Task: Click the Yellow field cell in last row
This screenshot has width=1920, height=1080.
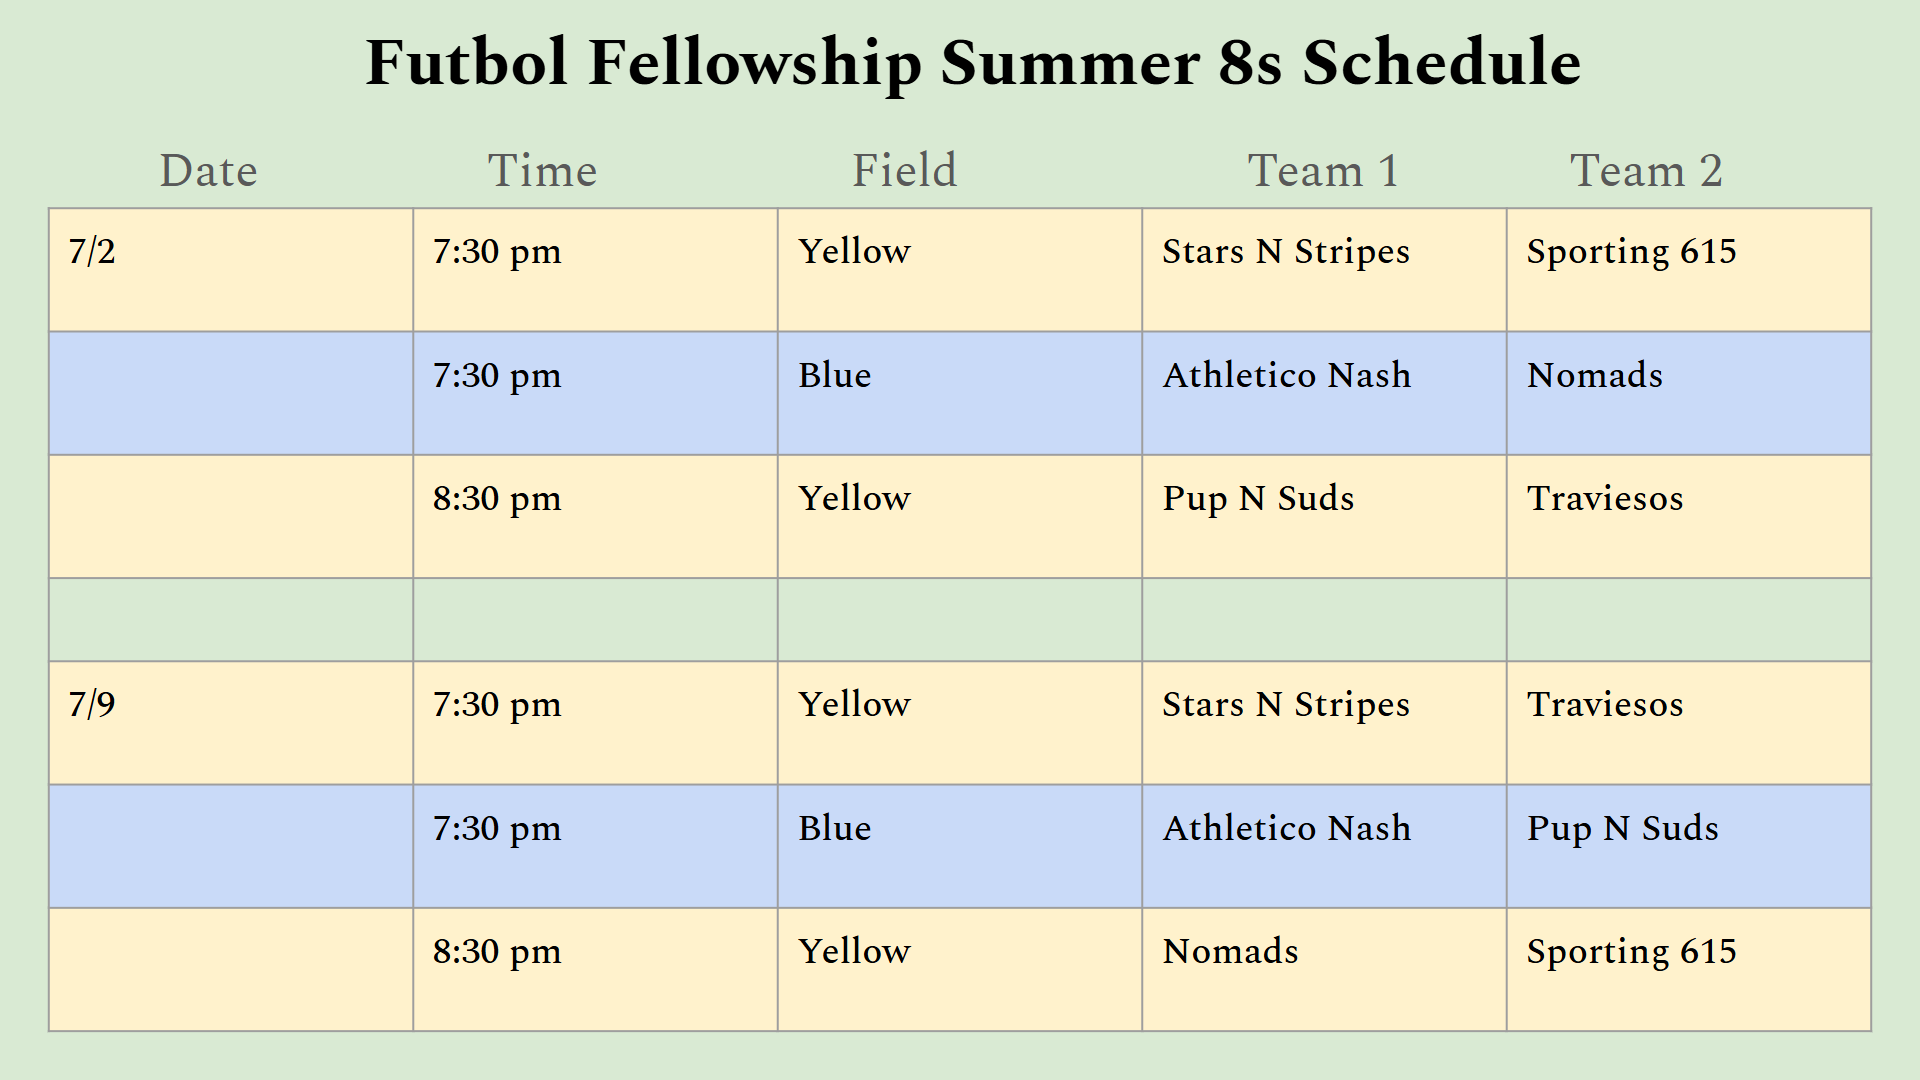Action: (960, 970)
